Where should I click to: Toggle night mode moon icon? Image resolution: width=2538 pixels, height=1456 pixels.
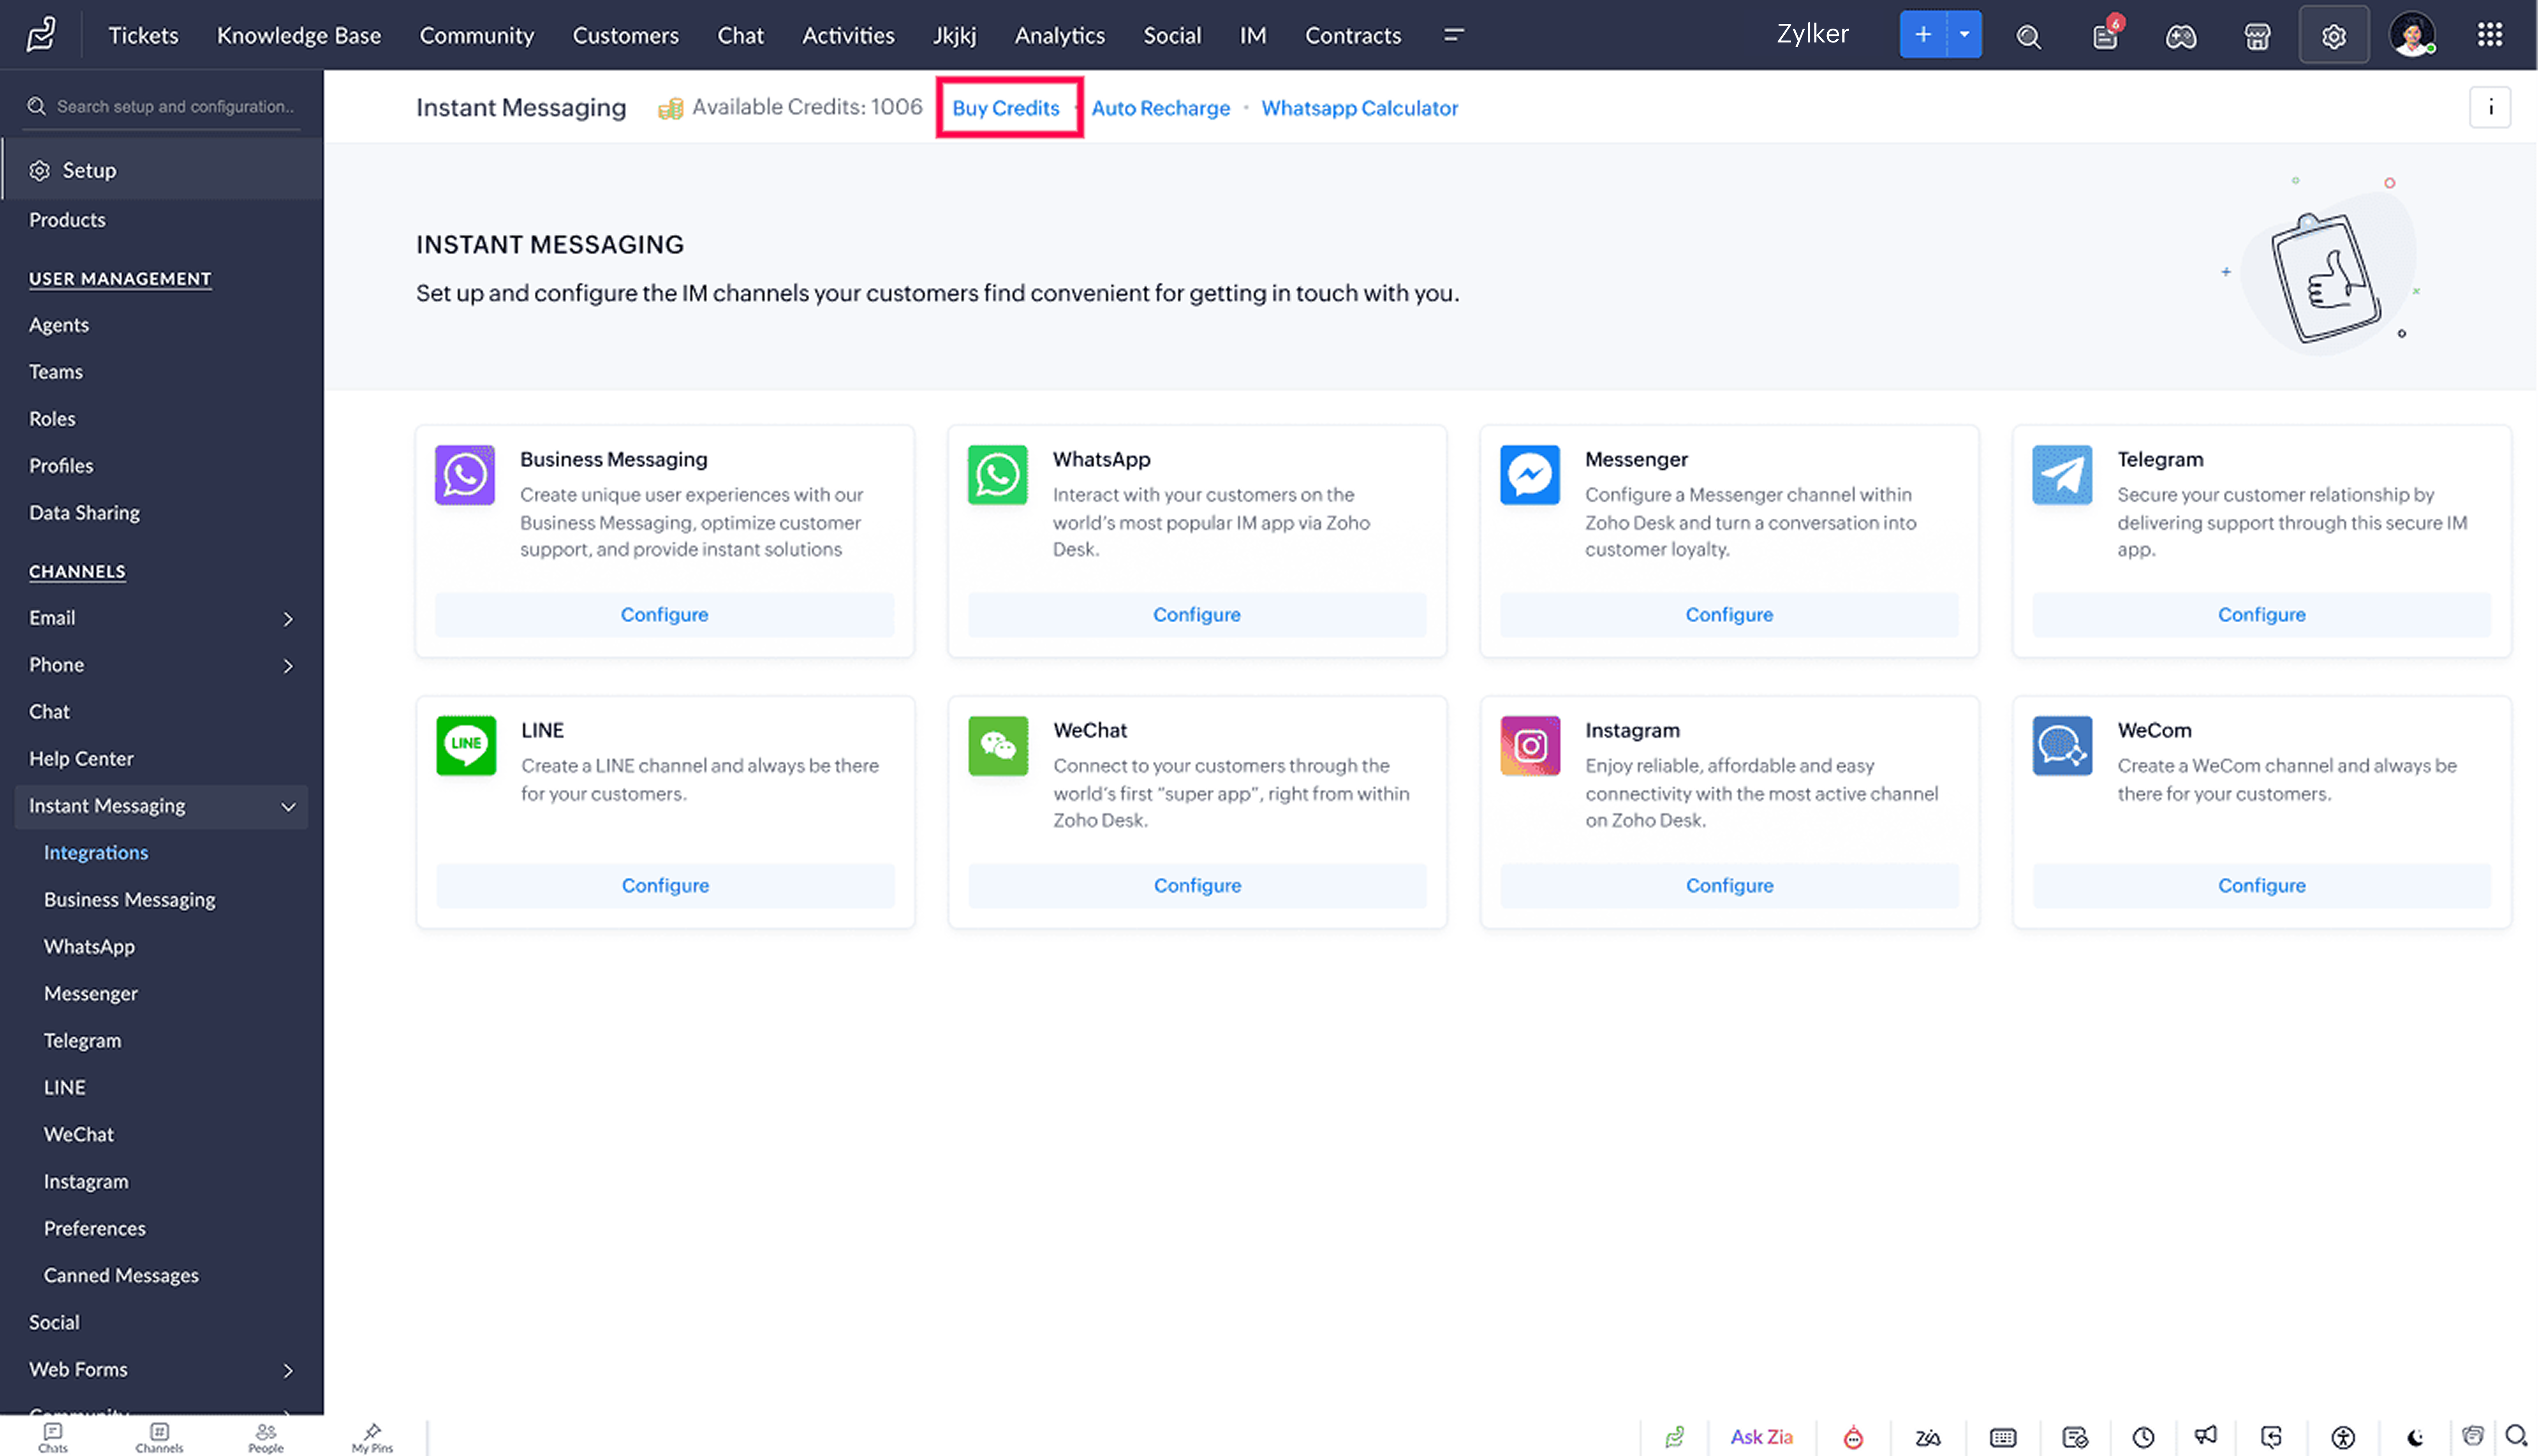(x=2415, y=1437)
